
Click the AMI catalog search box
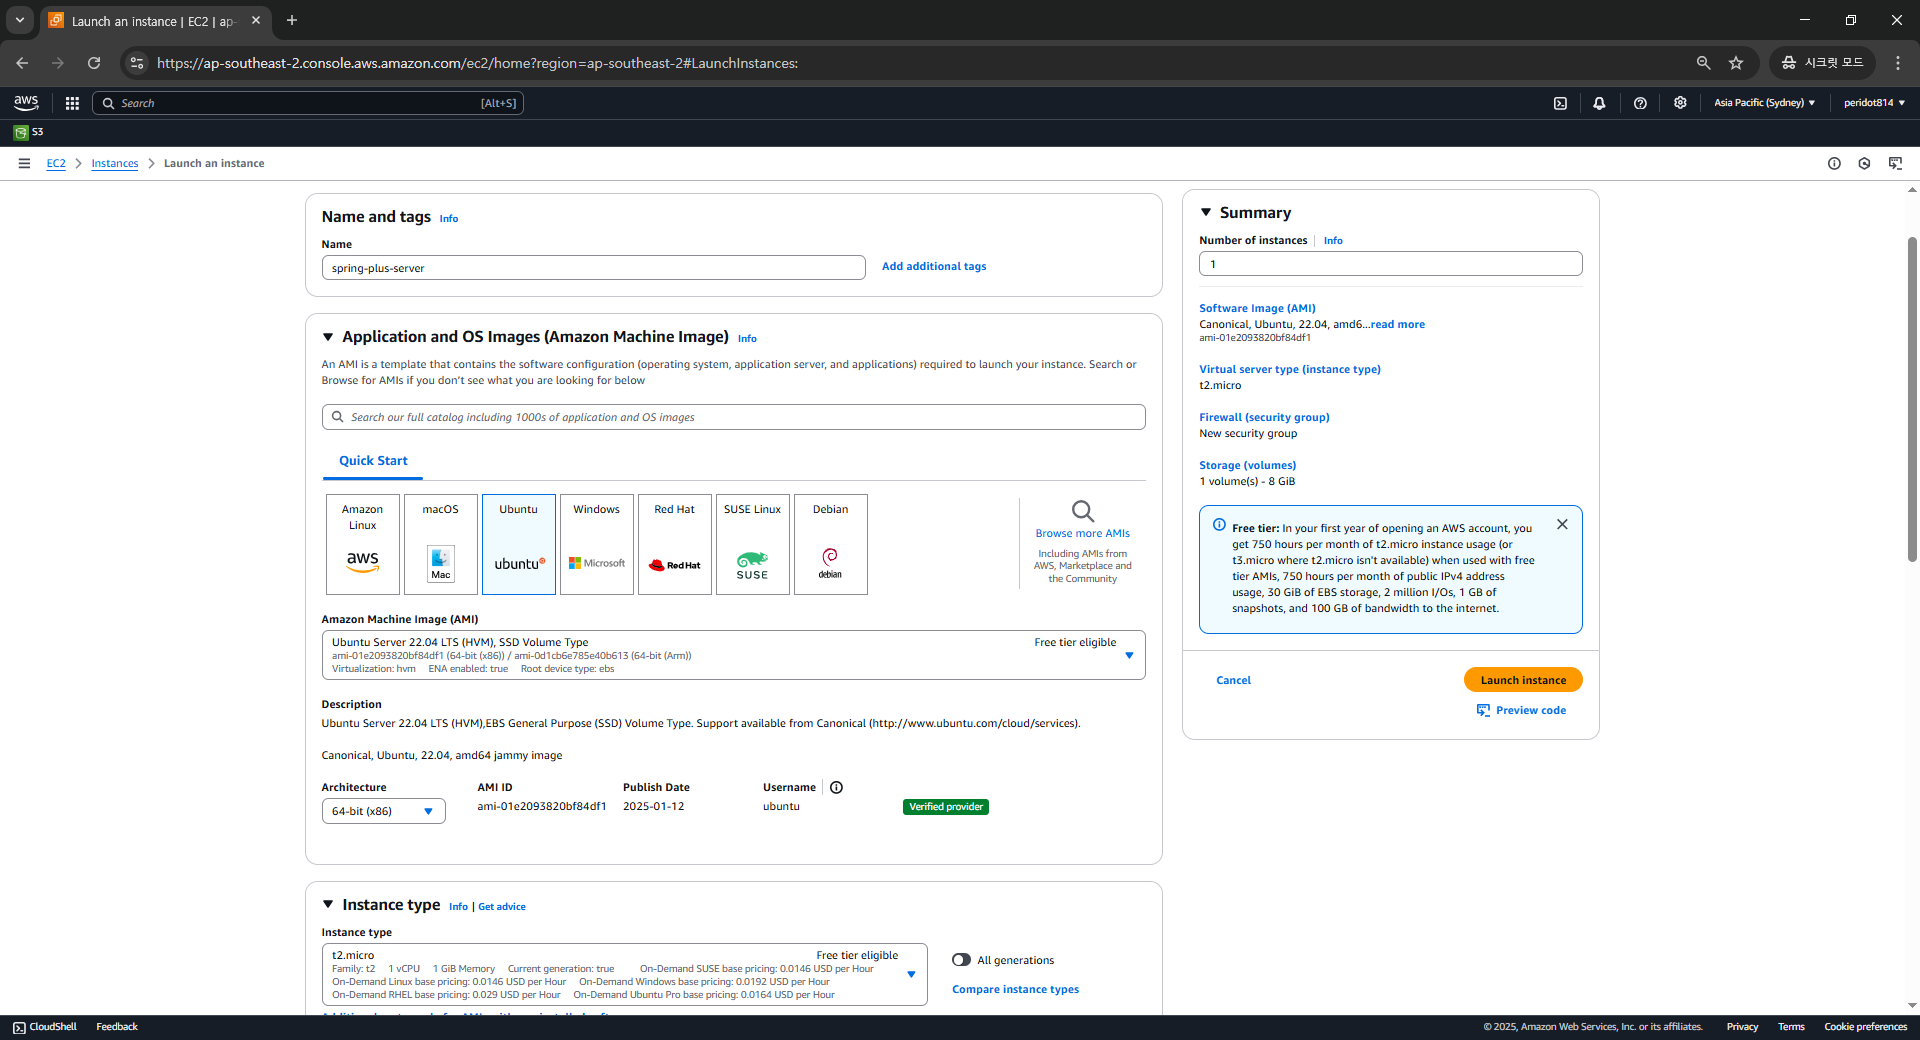733,417
